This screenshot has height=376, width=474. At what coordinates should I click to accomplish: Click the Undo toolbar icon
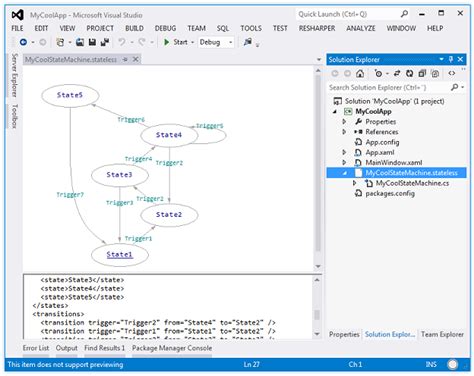click(x=122, y=42)
